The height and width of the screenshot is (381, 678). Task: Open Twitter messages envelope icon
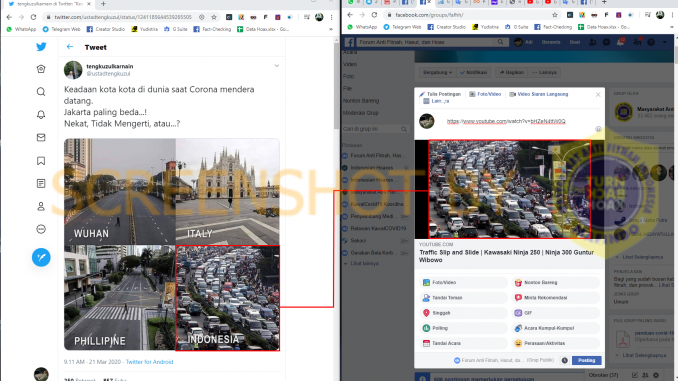(41, 138)
